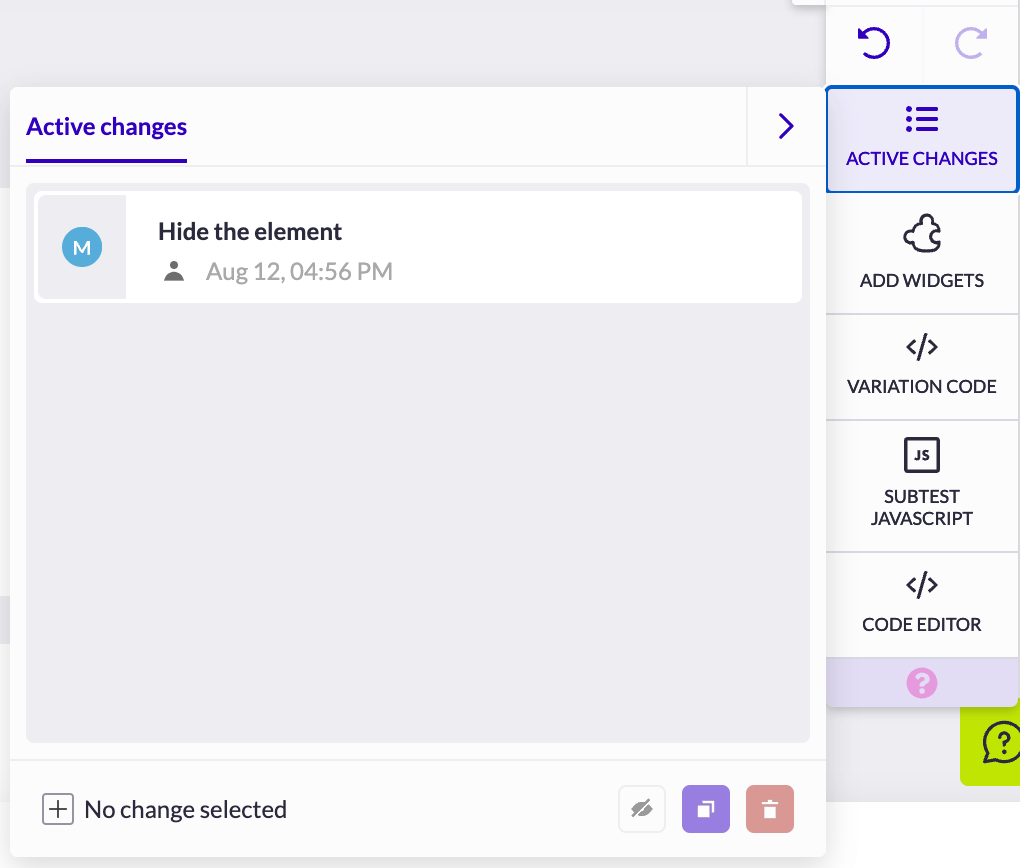Viewport: 1020px width, 868px height.
Task: Collapse the panel with the right chevron
Action: 786,126
